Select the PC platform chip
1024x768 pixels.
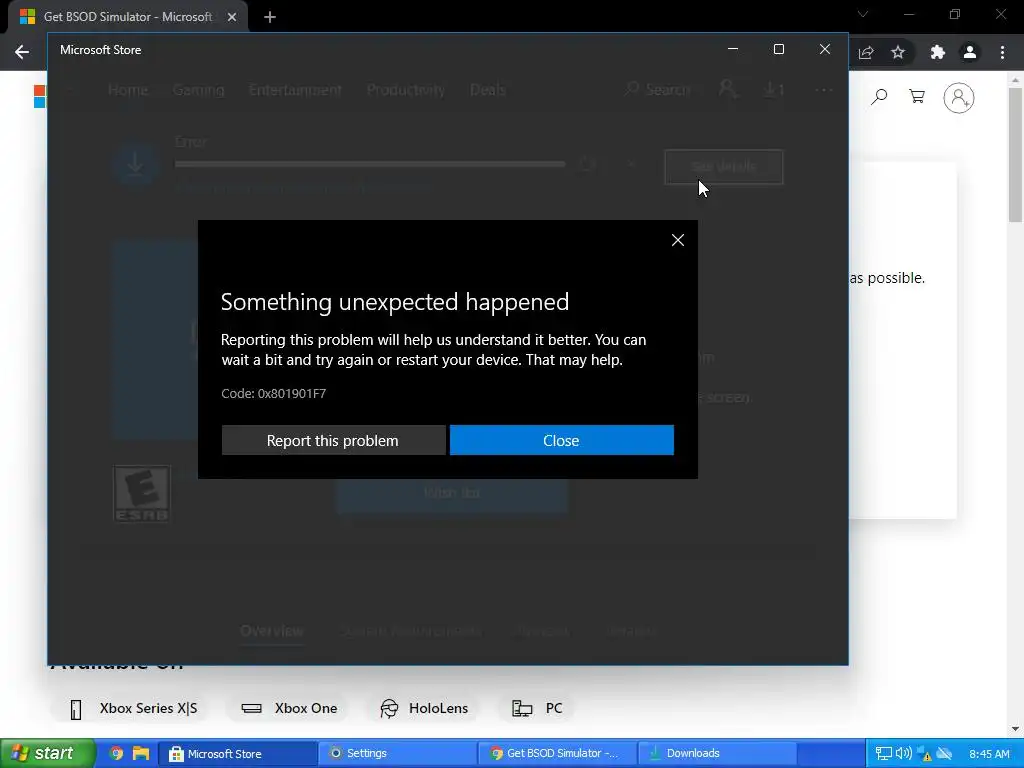pyautogui.click(x=537, y=709)
